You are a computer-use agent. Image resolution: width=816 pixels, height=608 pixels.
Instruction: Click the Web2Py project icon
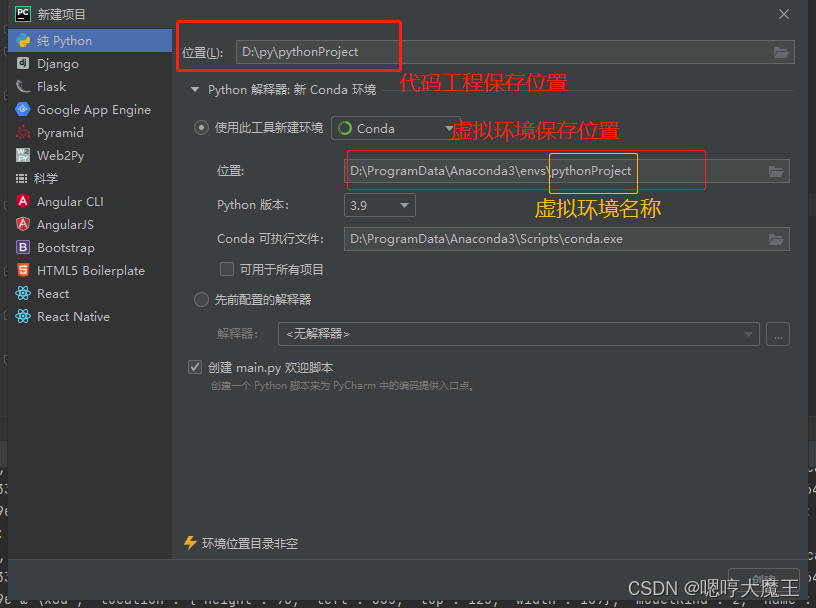coord(23,155)
